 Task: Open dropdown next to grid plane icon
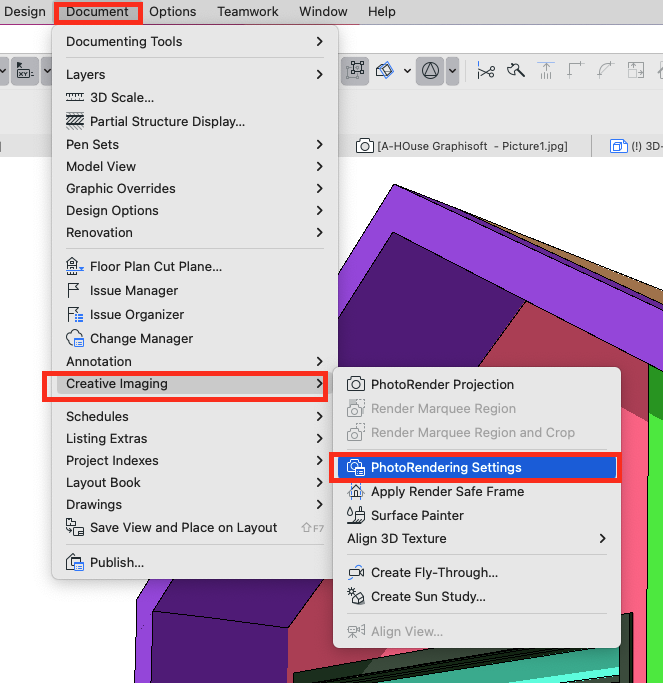[407, 71]
